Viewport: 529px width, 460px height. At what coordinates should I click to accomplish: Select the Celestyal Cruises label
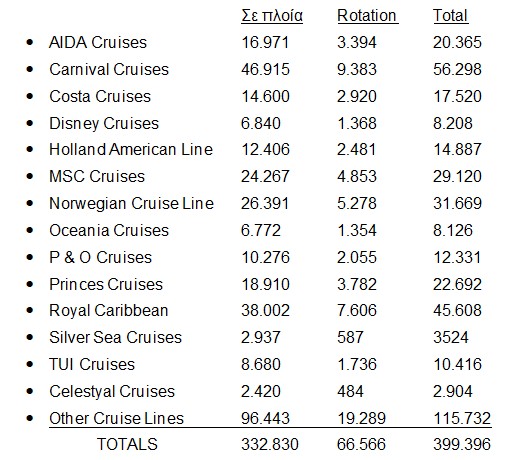112,391
